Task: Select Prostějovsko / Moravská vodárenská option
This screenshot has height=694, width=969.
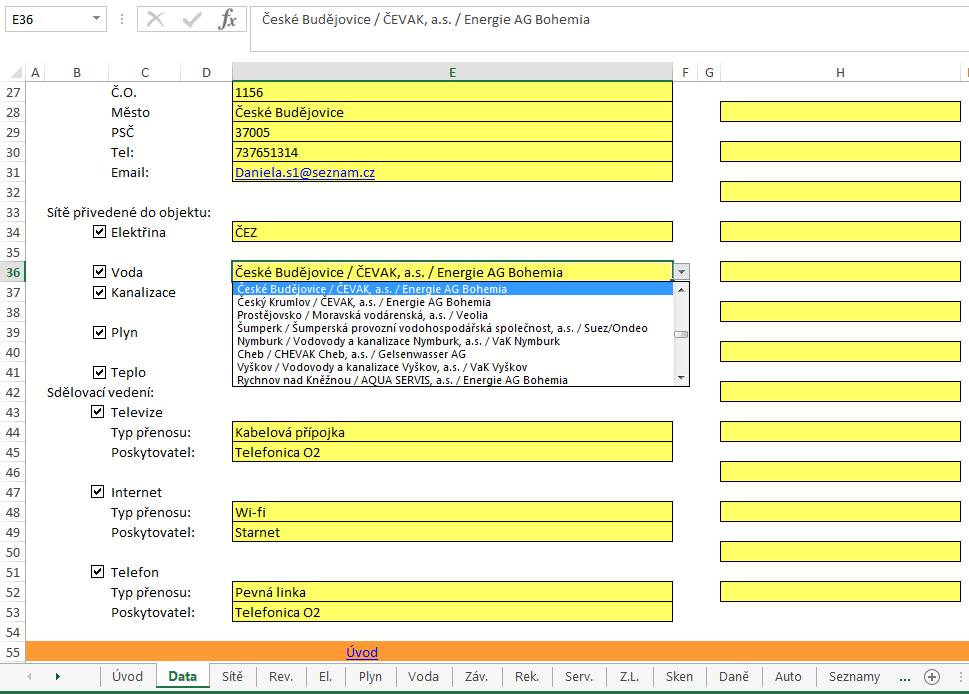Action: tap(453, 315)
